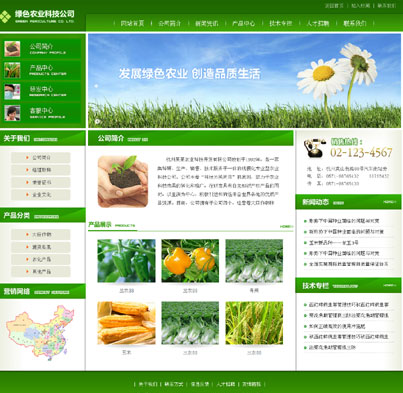Click the soil-in-hands thumbnail beside 公司简介 sidebar
Viewport: 403px width, 393px height.
12,49
